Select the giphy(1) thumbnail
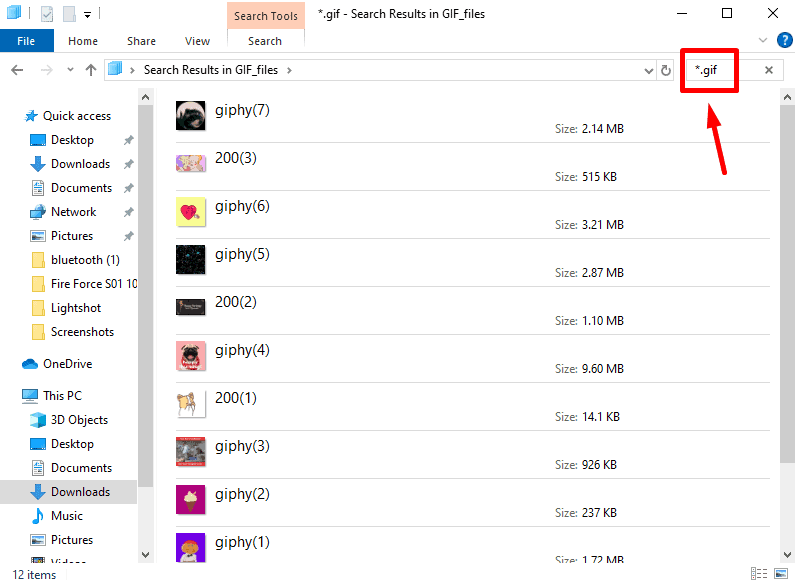The width and height of the screenshot is (795, 585). [x=191, y=547]
